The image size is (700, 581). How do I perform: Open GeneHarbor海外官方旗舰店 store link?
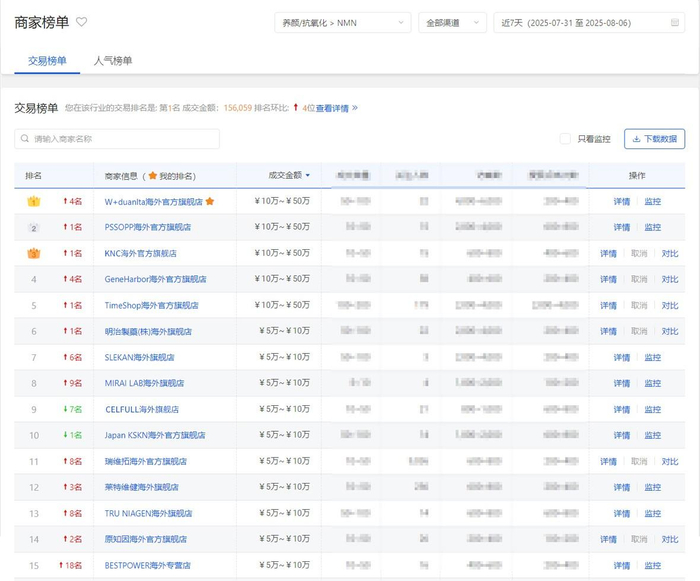155,280
